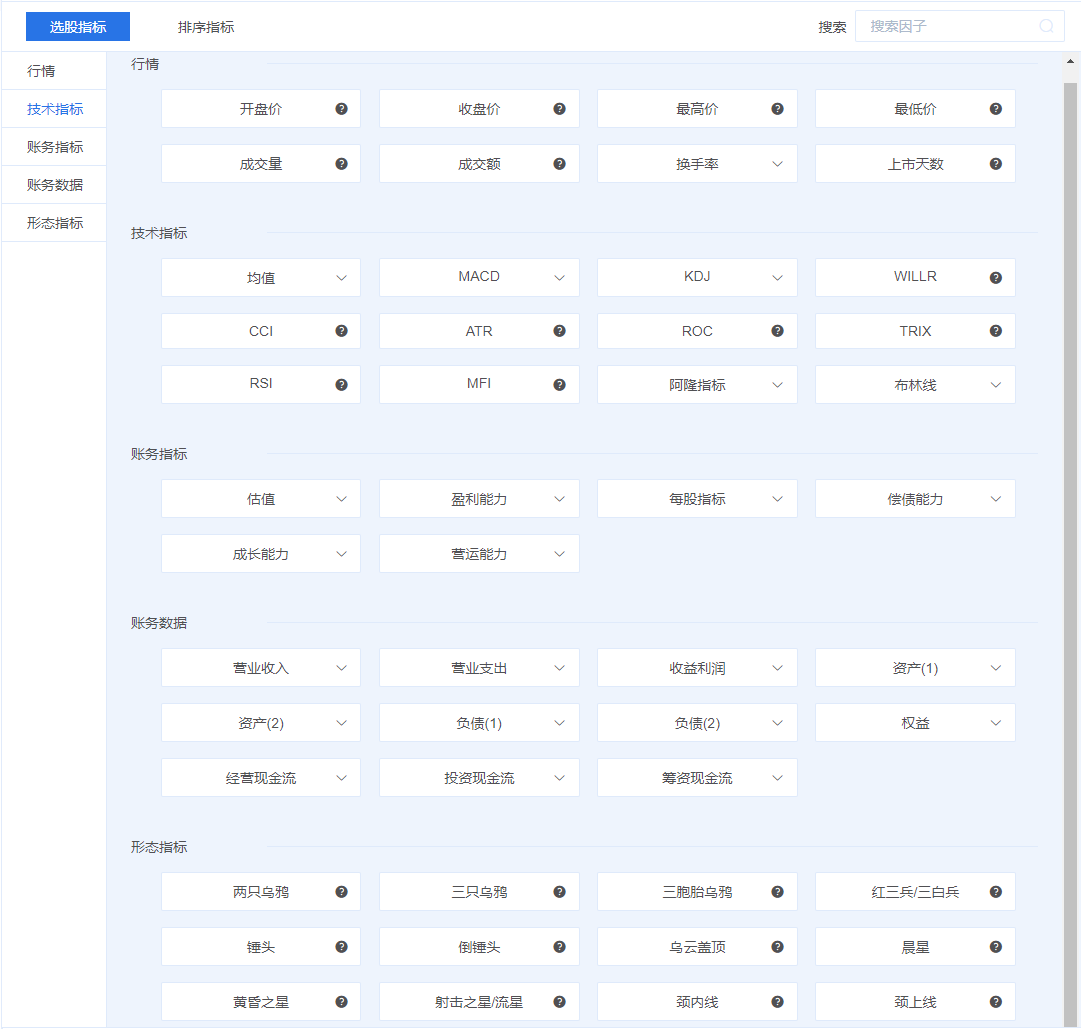Open the 盈利能力 dropdown

[559, 499]
